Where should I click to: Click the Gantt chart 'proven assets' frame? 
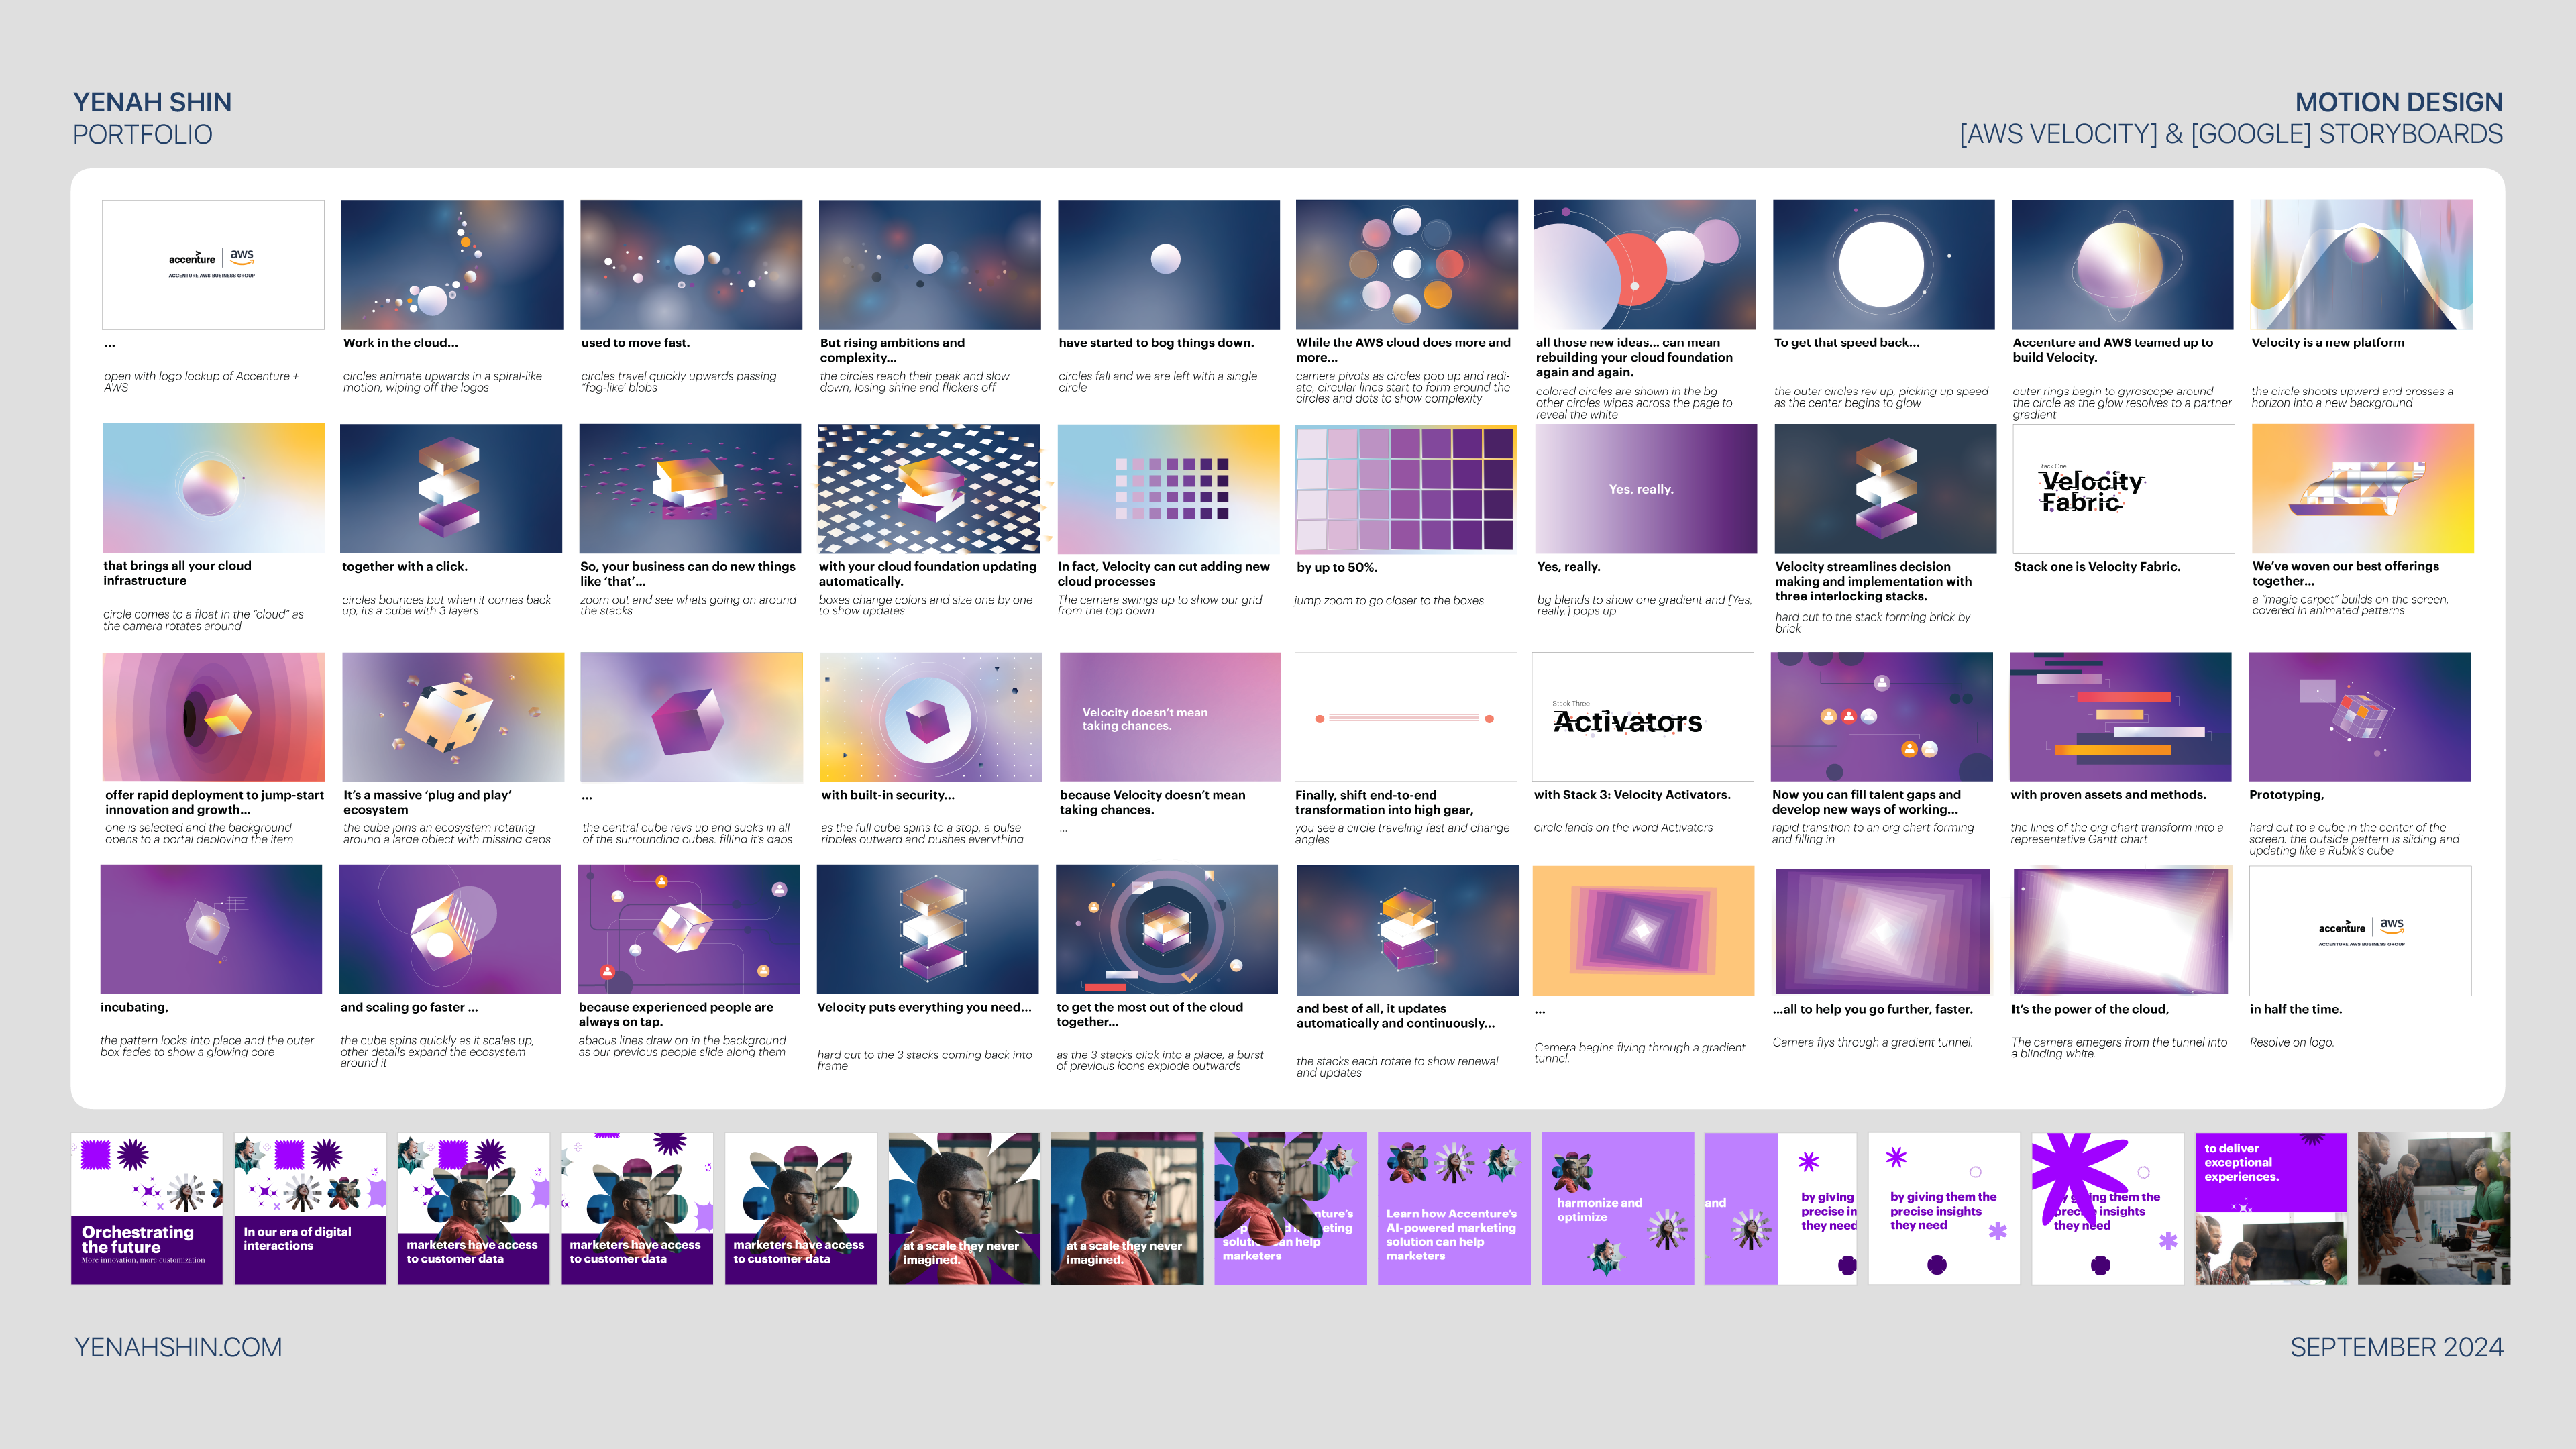[2120, 716]
